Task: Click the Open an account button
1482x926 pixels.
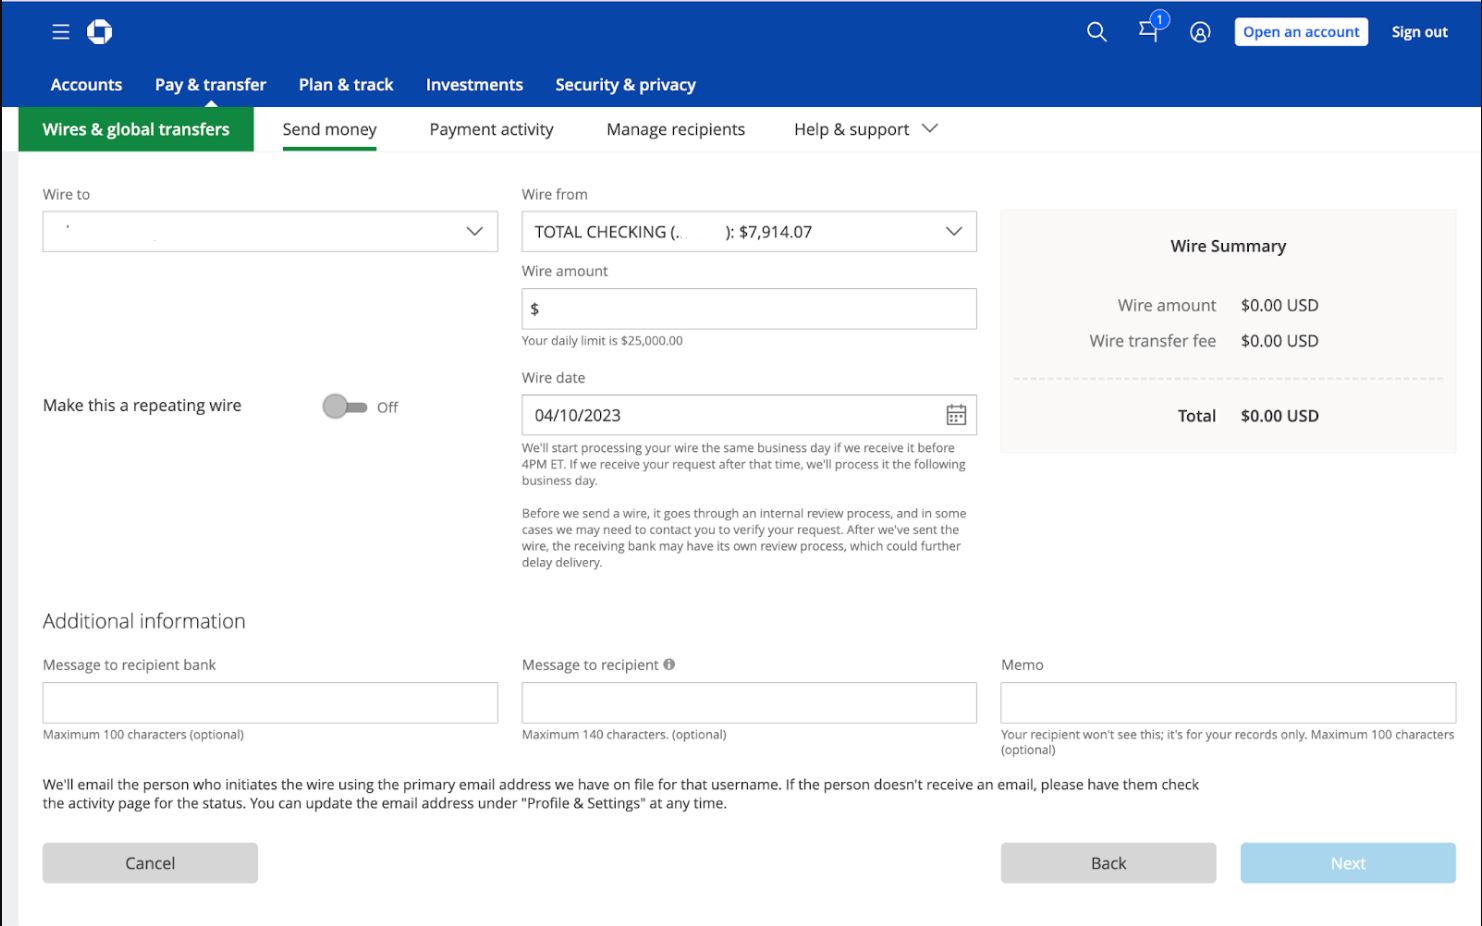Action: (1301, 31)
